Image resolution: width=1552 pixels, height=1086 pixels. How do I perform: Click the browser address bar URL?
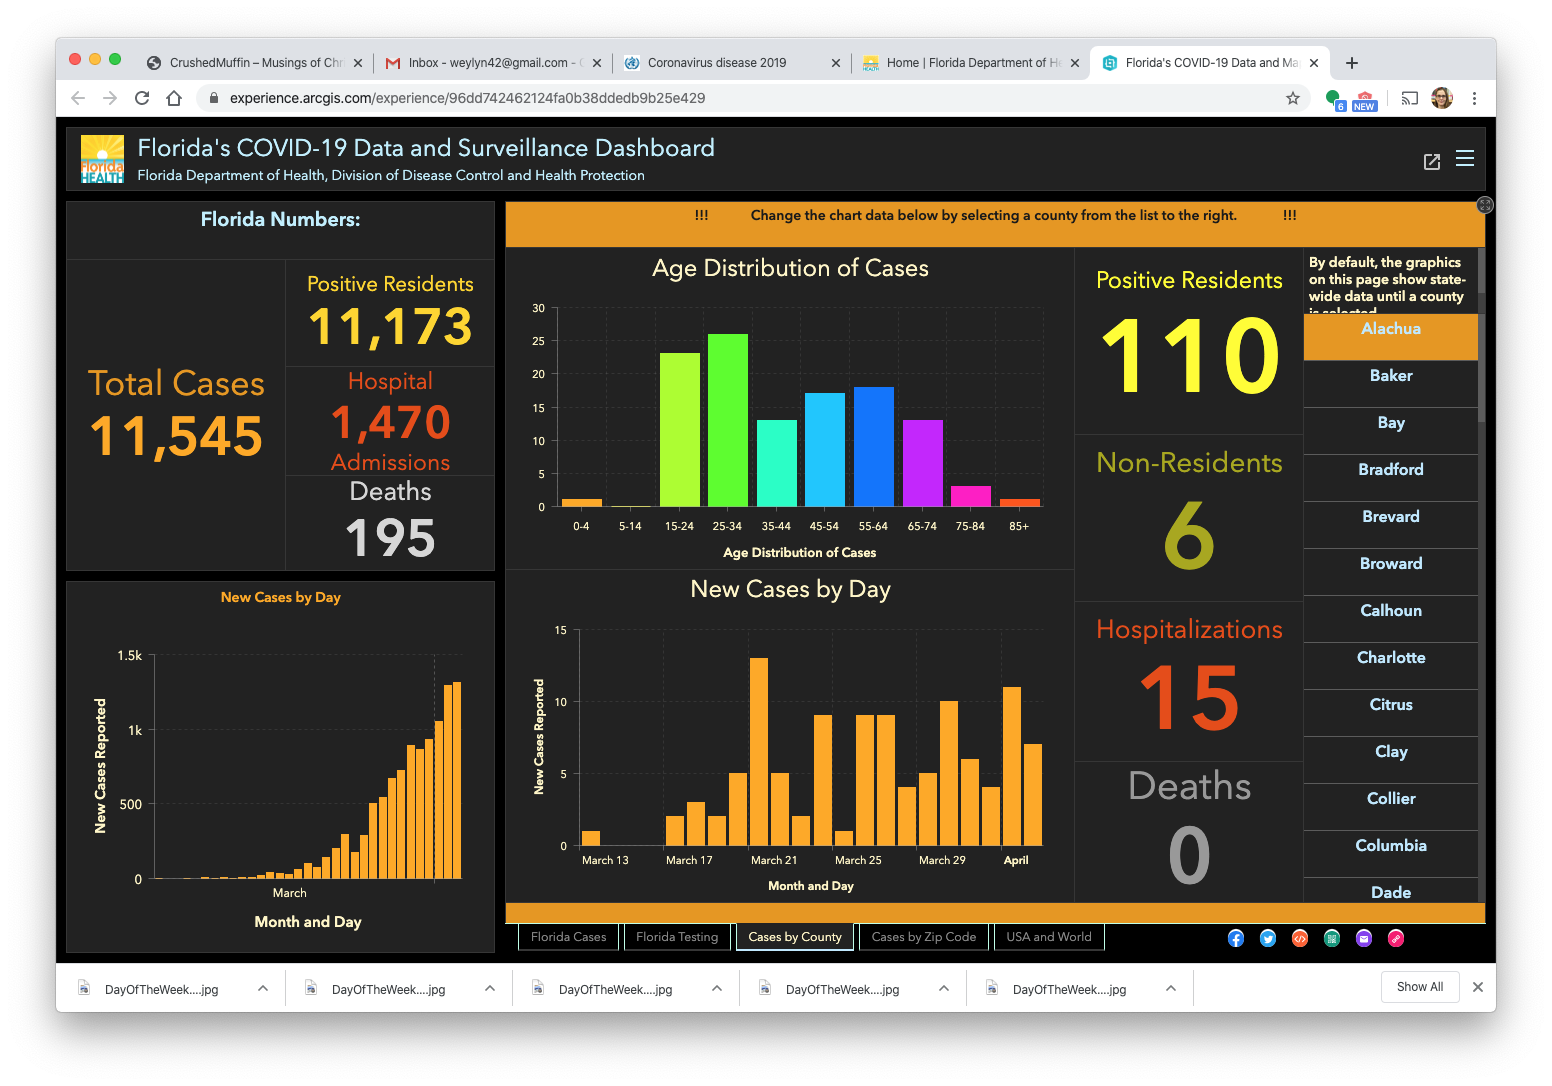pyautogui.click(x=467, y=98)
